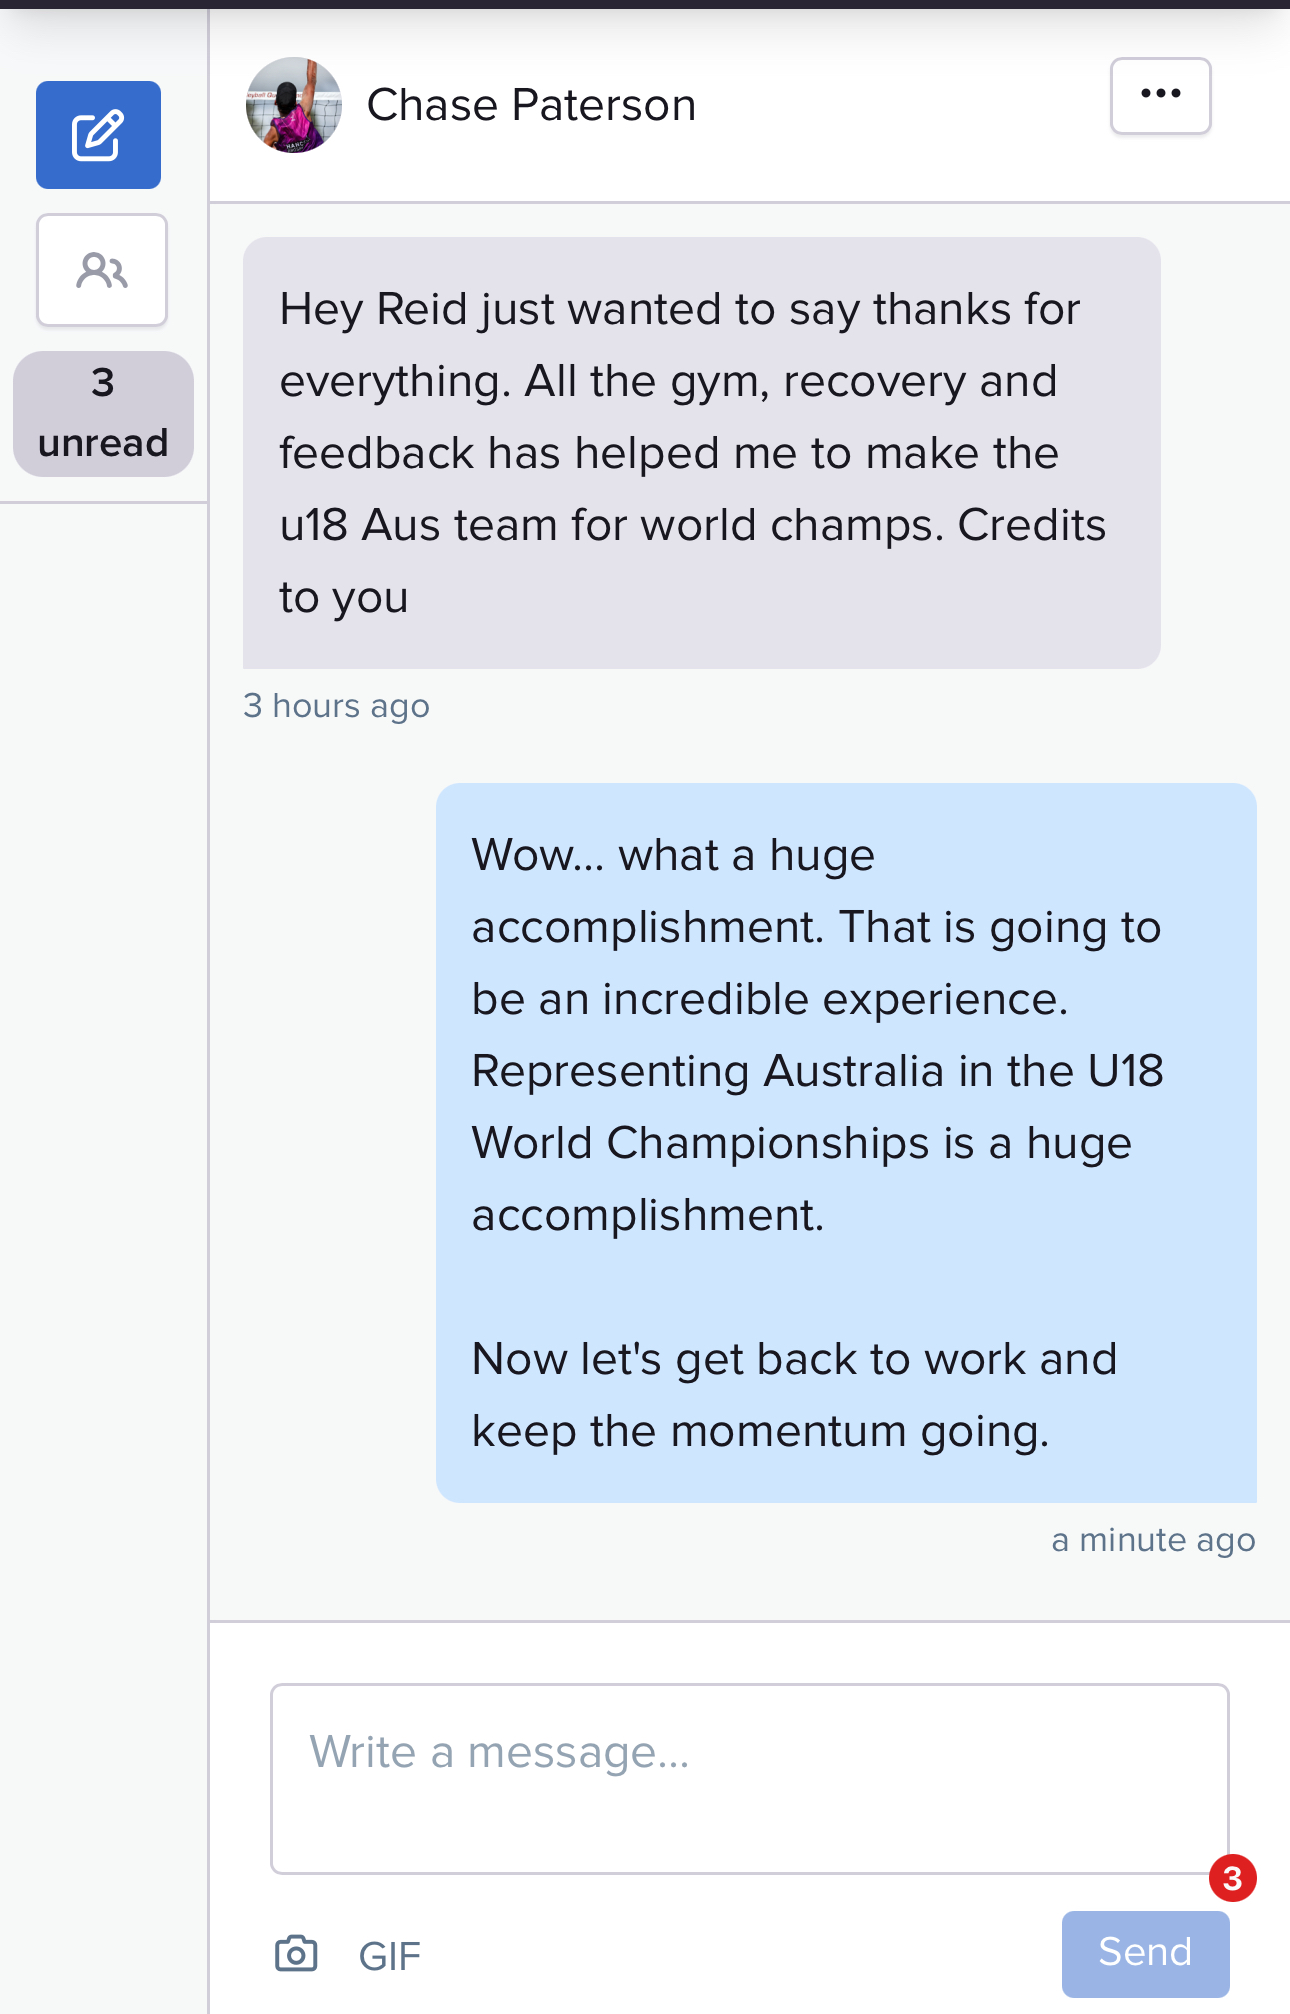This screenshot has width=1290, height=2014.
Task: Click the World Championships text in reply
Action: [x=701, y=1143]
